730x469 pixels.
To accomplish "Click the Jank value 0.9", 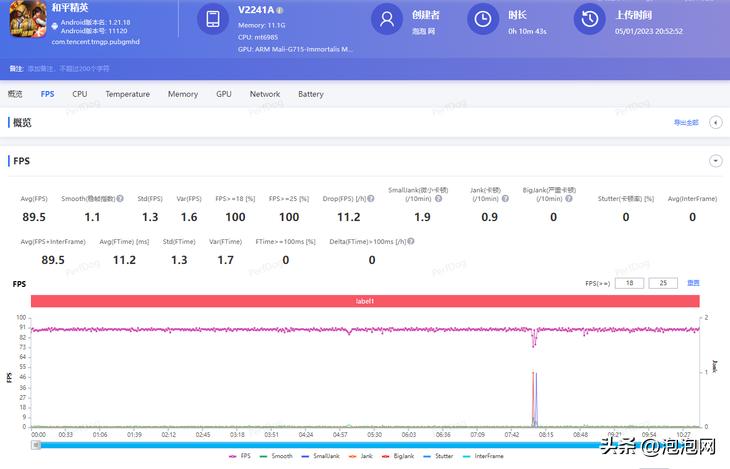I will pyautogui.click(x=489, y=217).
